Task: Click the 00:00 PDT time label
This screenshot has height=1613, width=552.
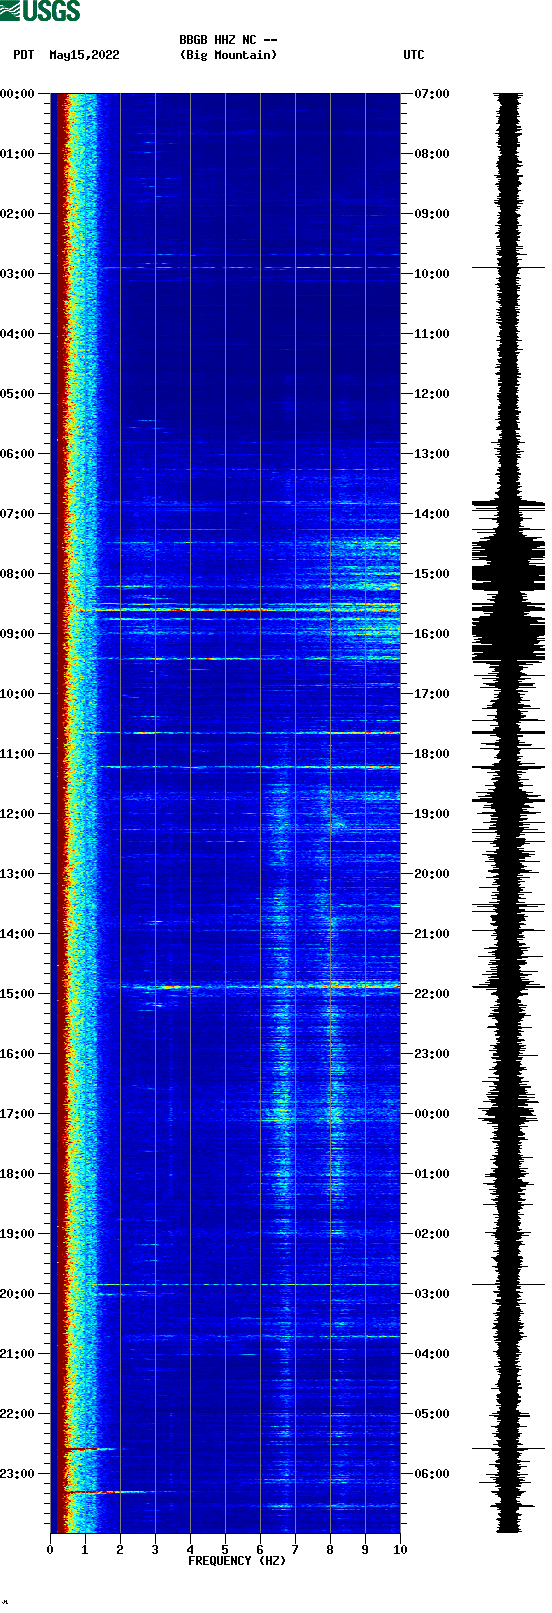Action: click(x=18, y=94)
